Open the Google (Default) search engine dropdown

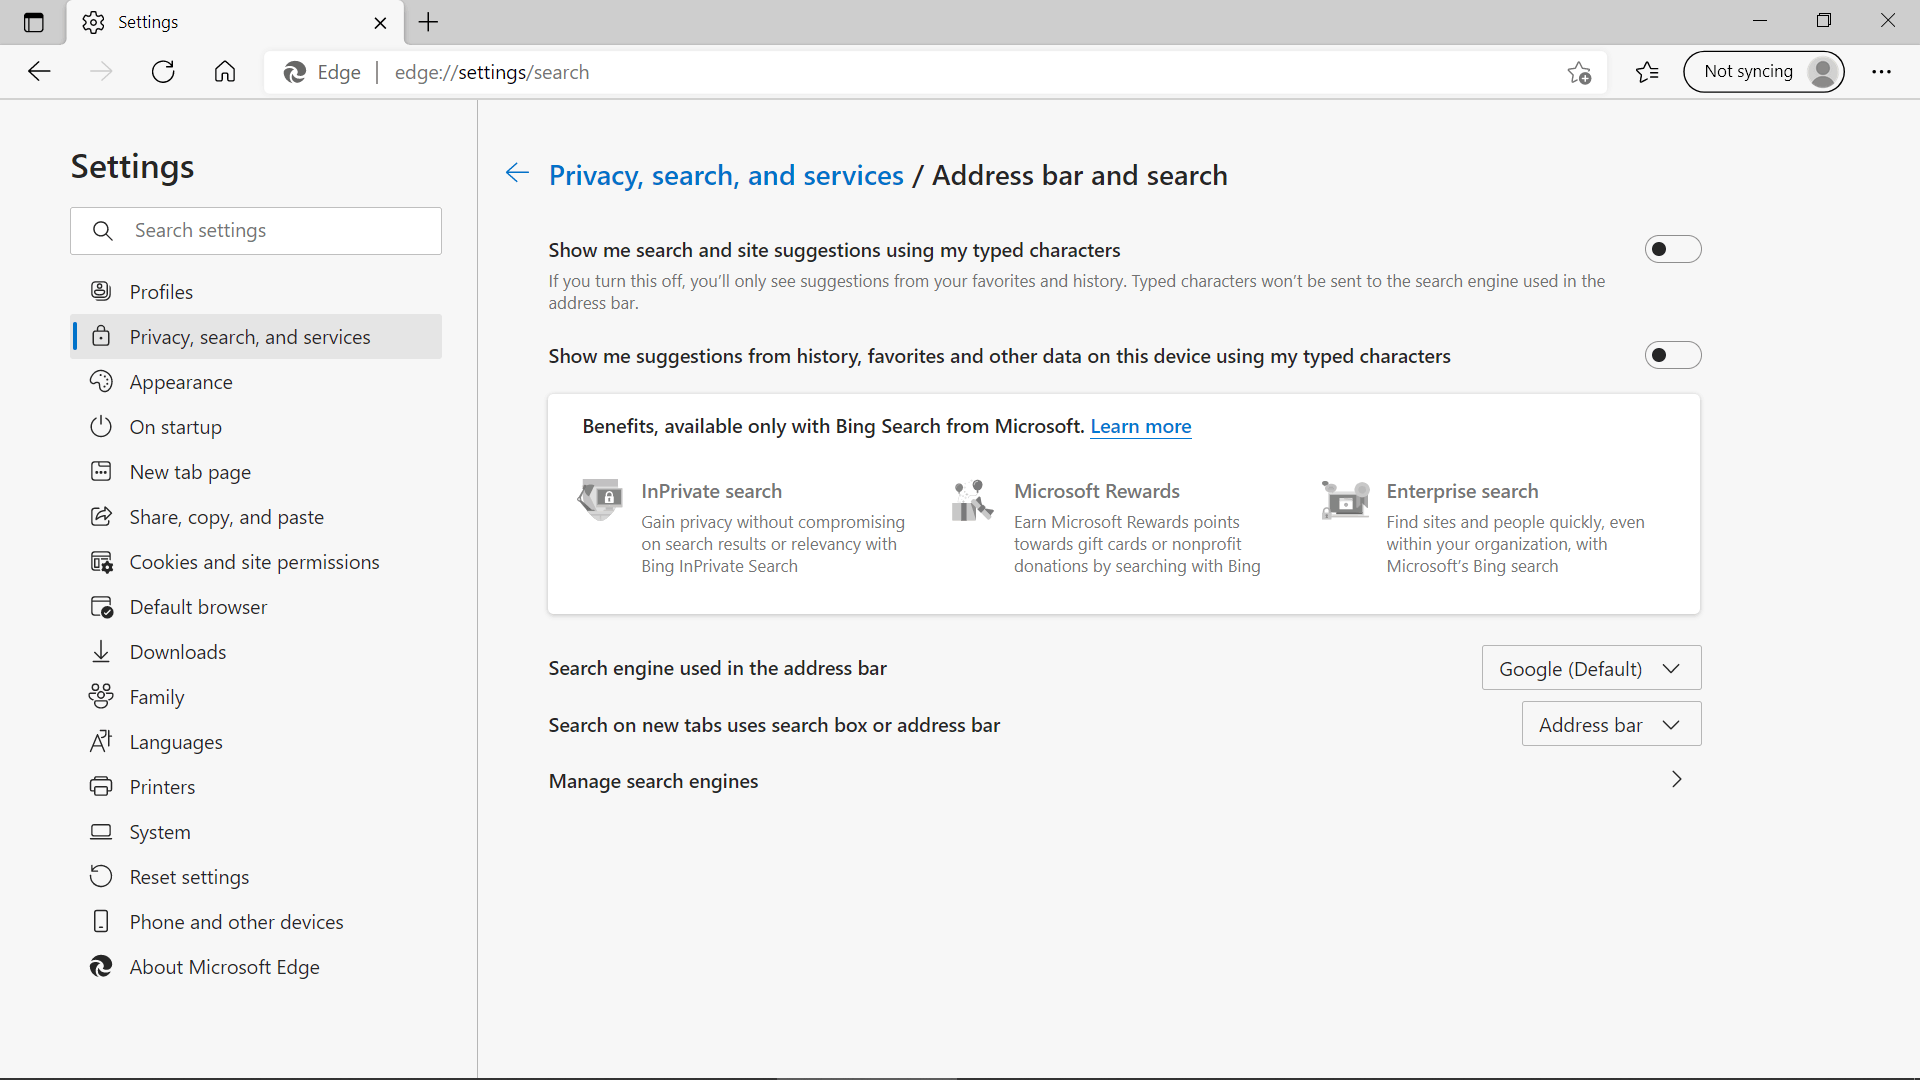(1590, 668)
